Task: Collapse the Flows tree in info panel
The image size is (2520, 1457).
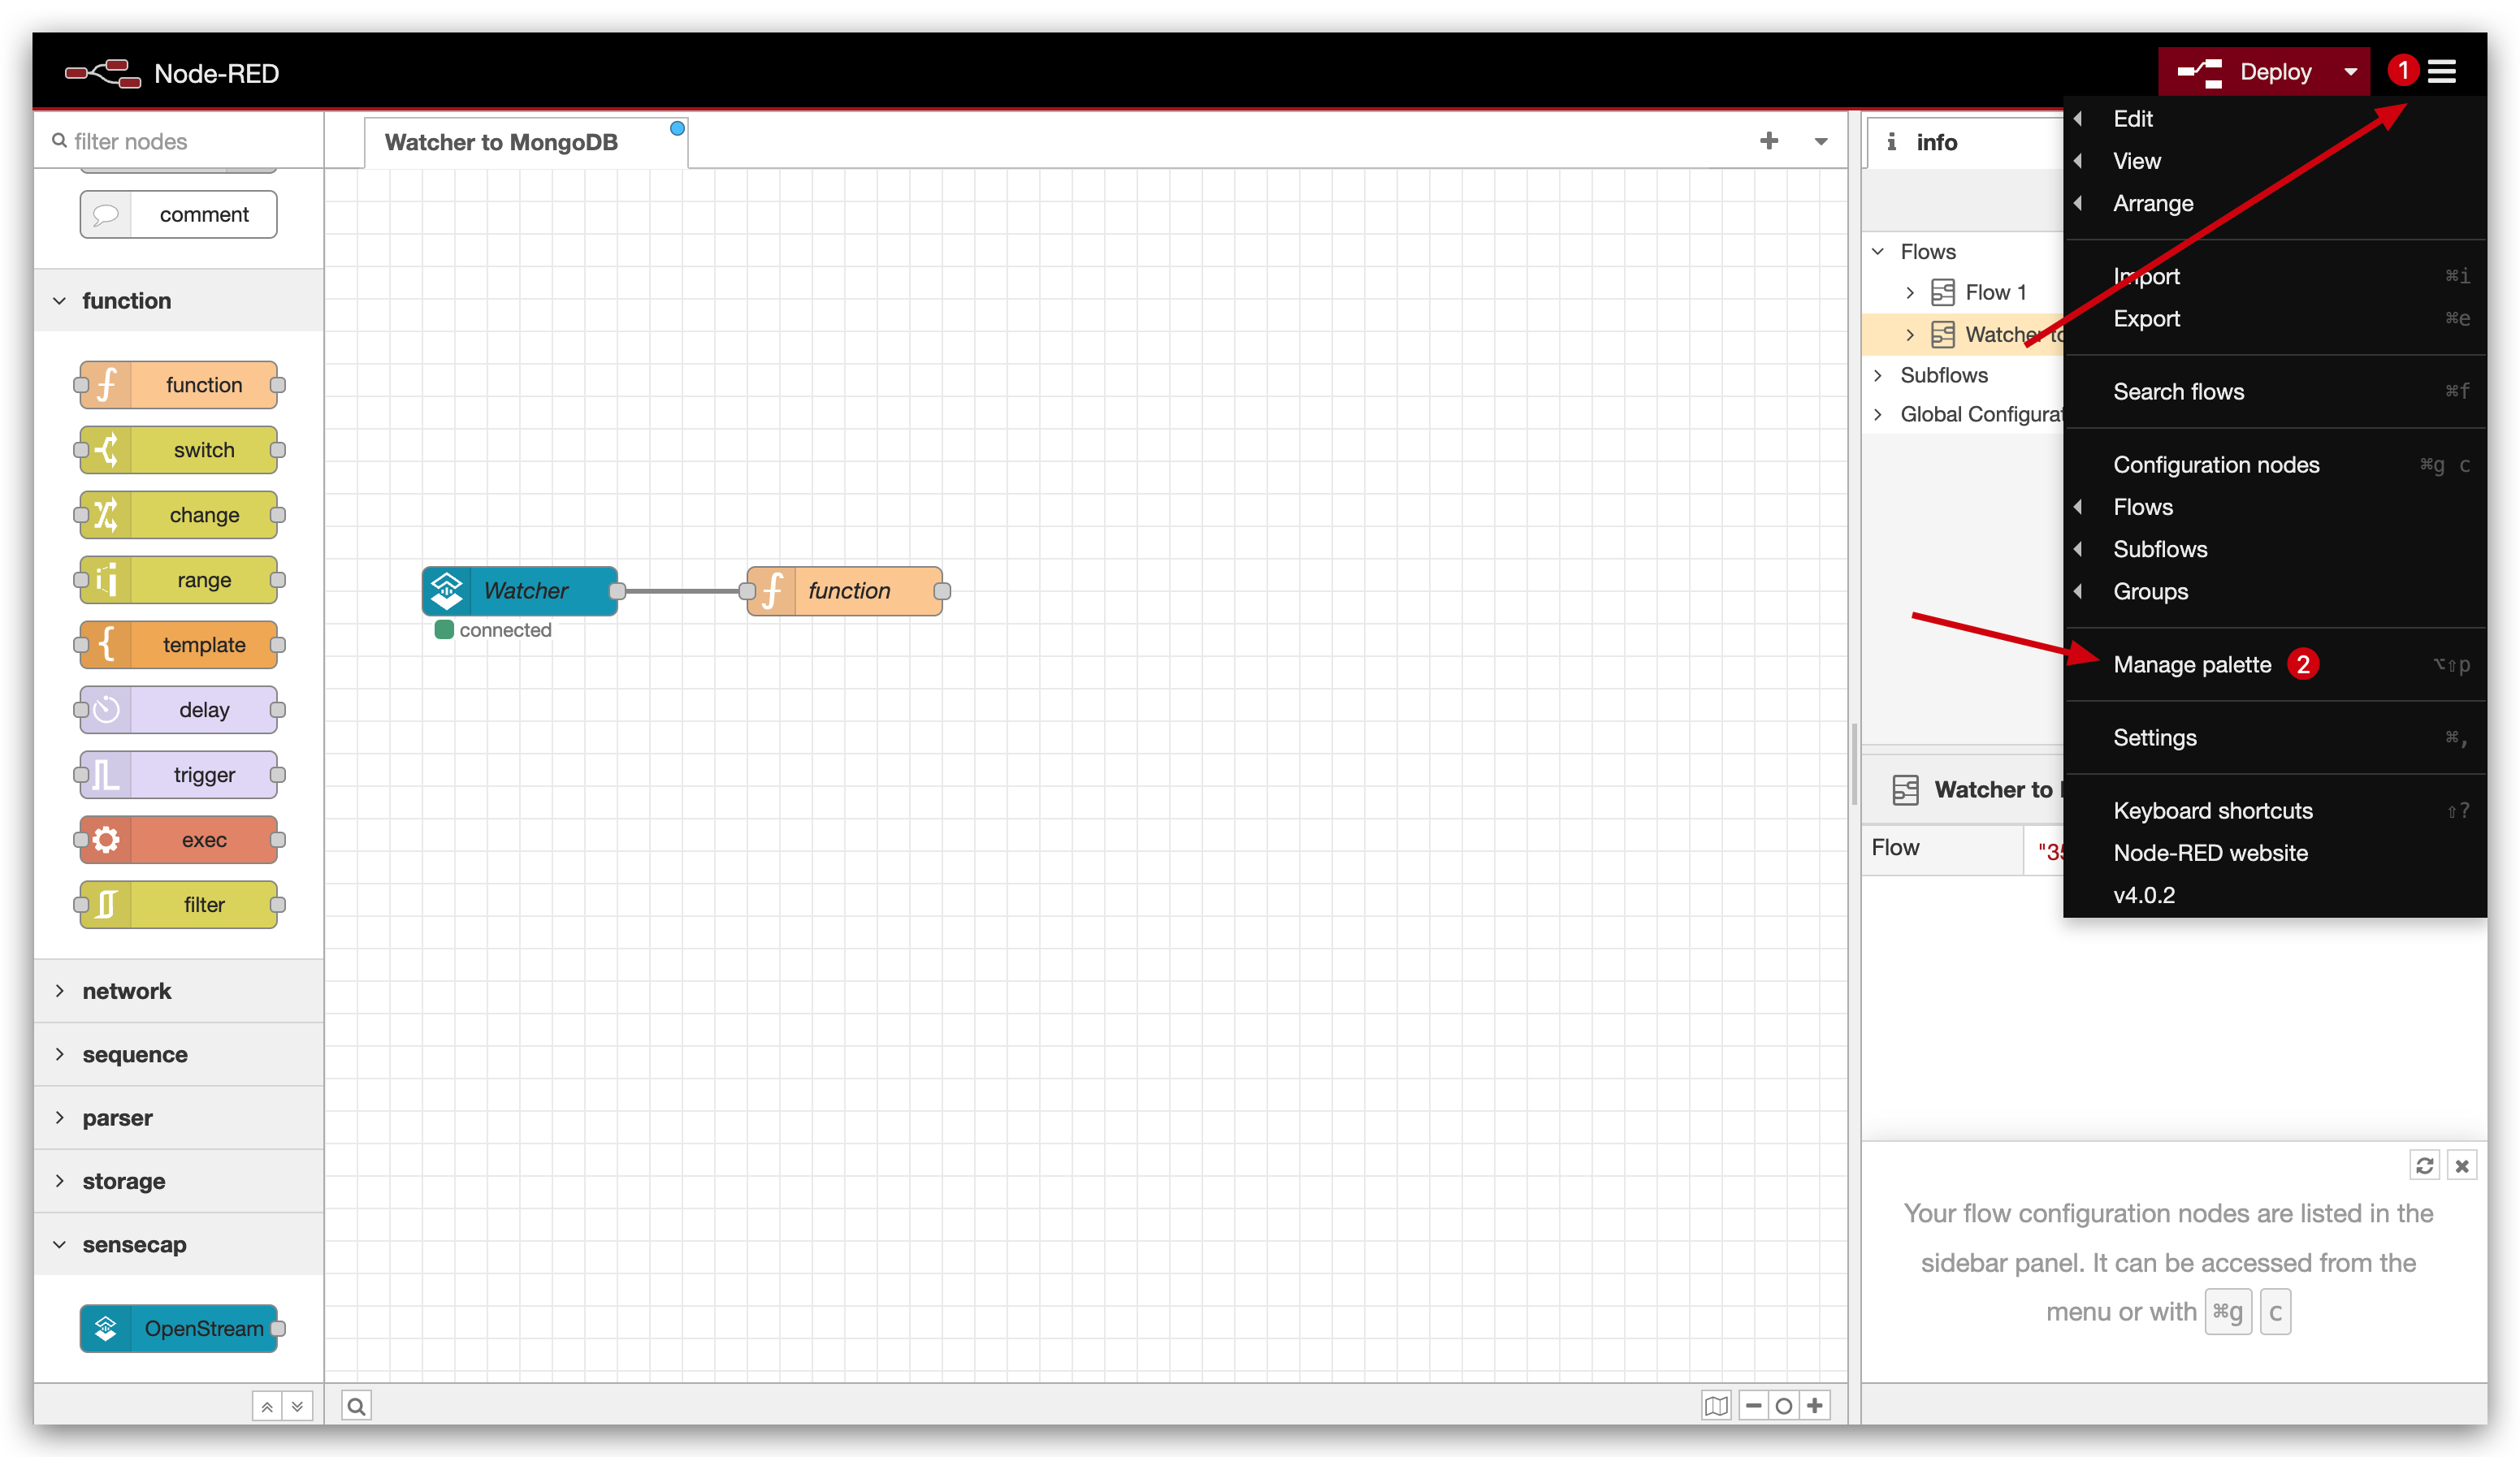Action: coord(1878,251)
